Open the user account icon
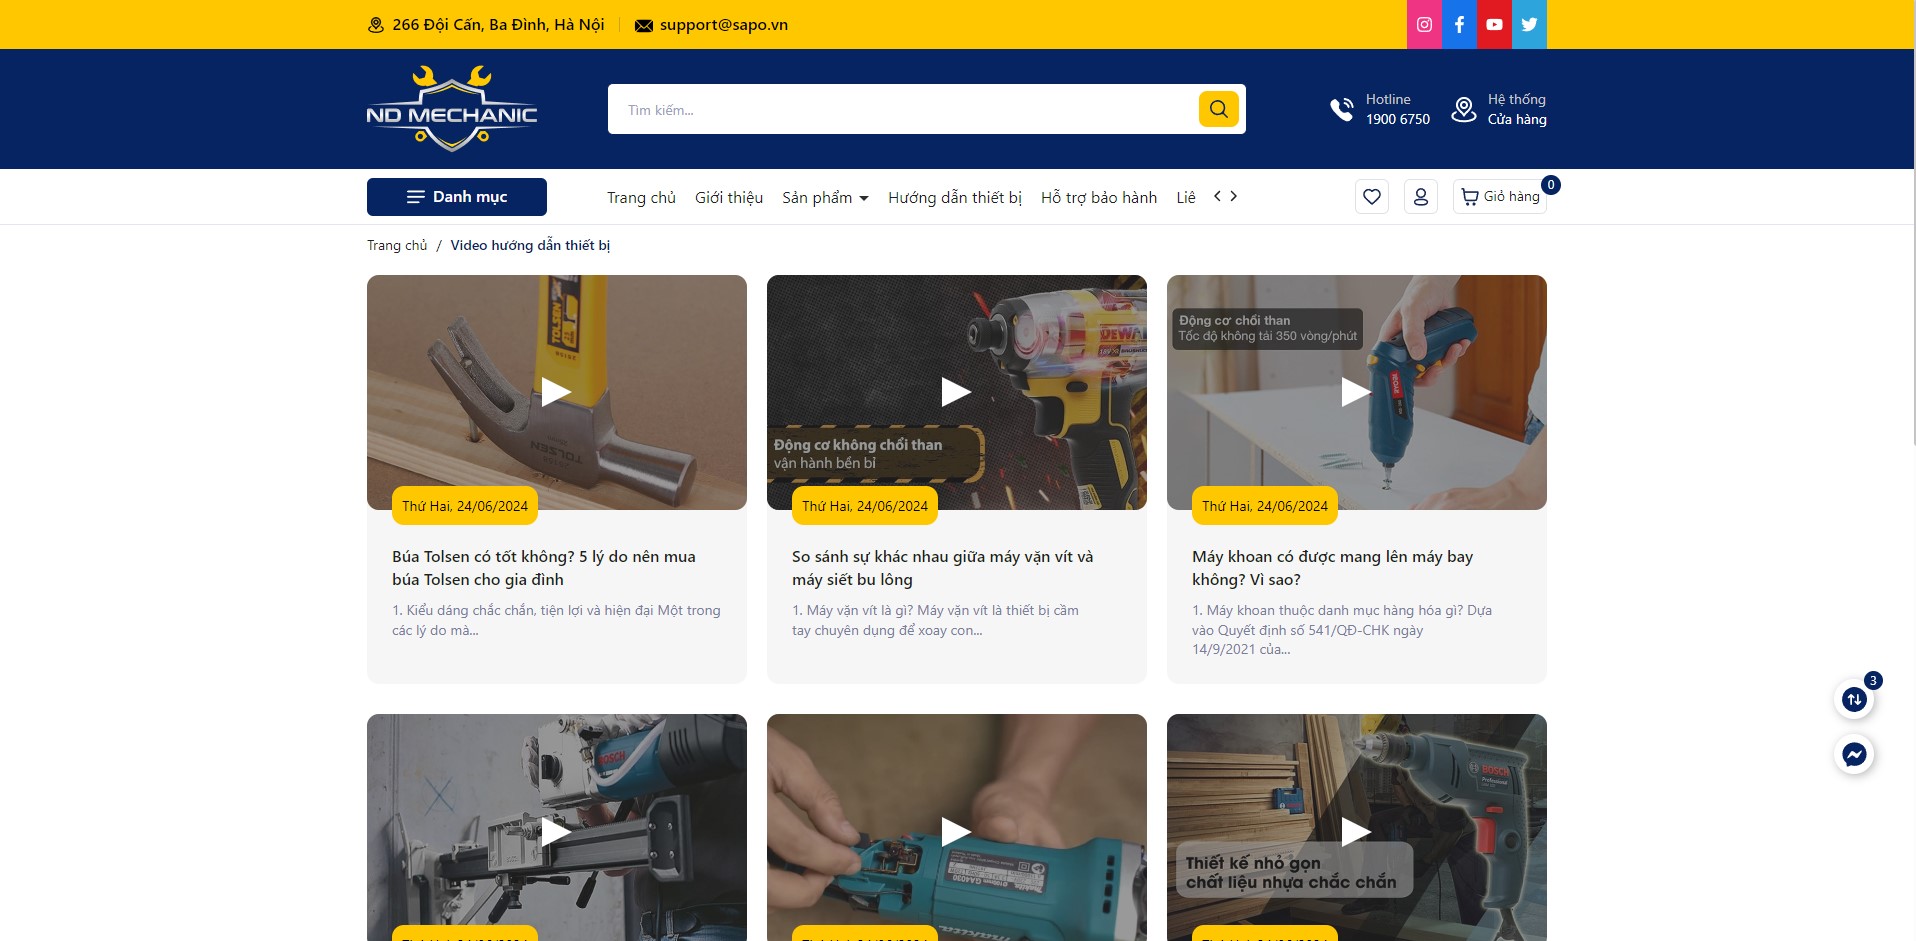 1421,197
